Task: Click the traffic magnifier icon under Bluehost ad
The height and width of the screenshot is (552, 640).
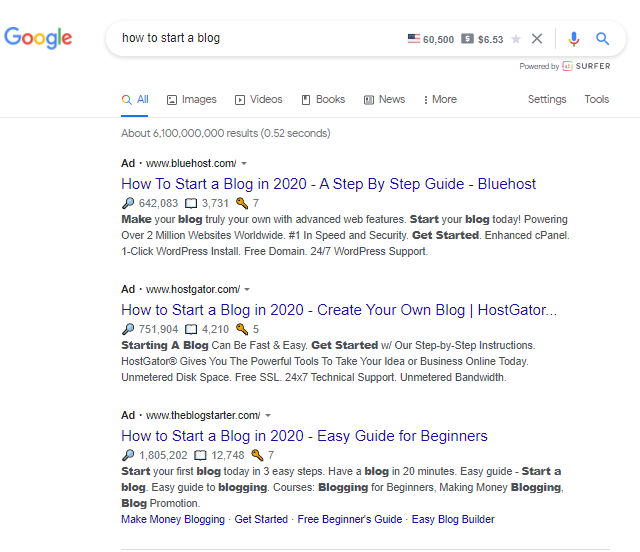Action: pyautogui.click(x=128, y=203)
